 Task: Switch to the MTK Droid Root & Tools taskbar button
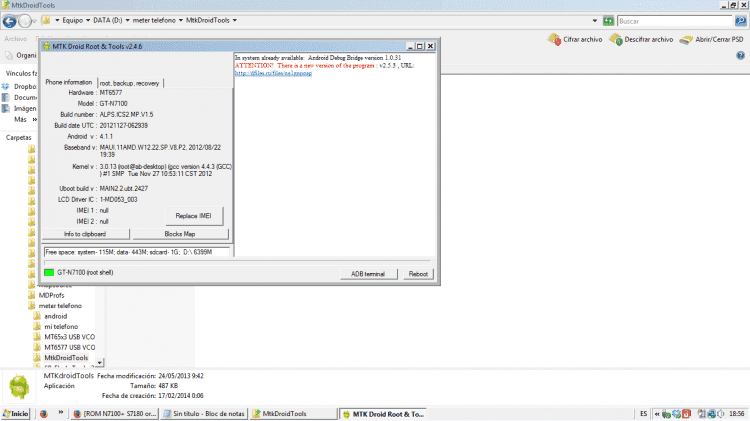click(384, 414)
